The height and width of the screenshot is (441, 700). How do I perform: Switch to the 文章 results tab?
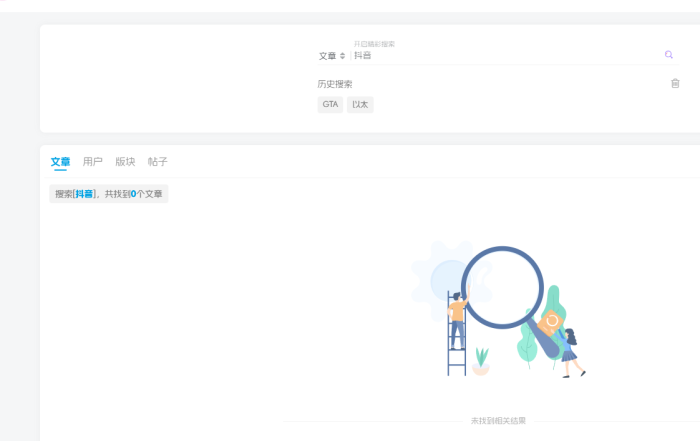[x=60, y=161]
